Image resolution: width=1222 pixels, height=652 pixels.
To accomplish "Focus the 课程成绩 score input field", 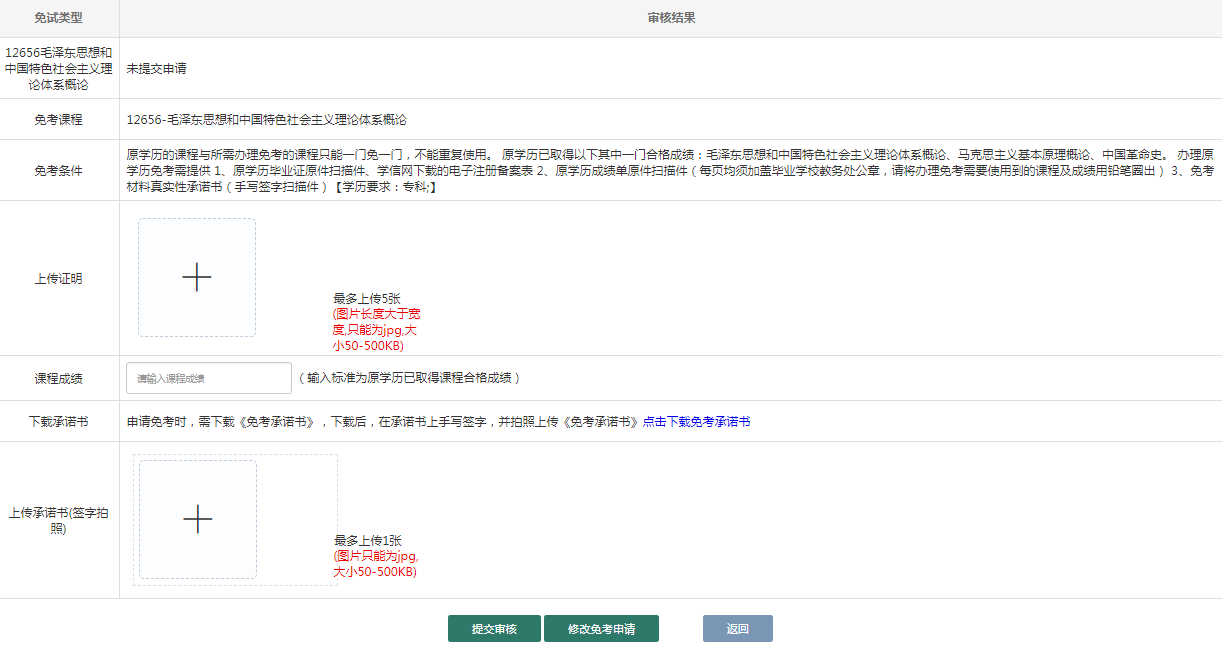I will pos(209,378).
